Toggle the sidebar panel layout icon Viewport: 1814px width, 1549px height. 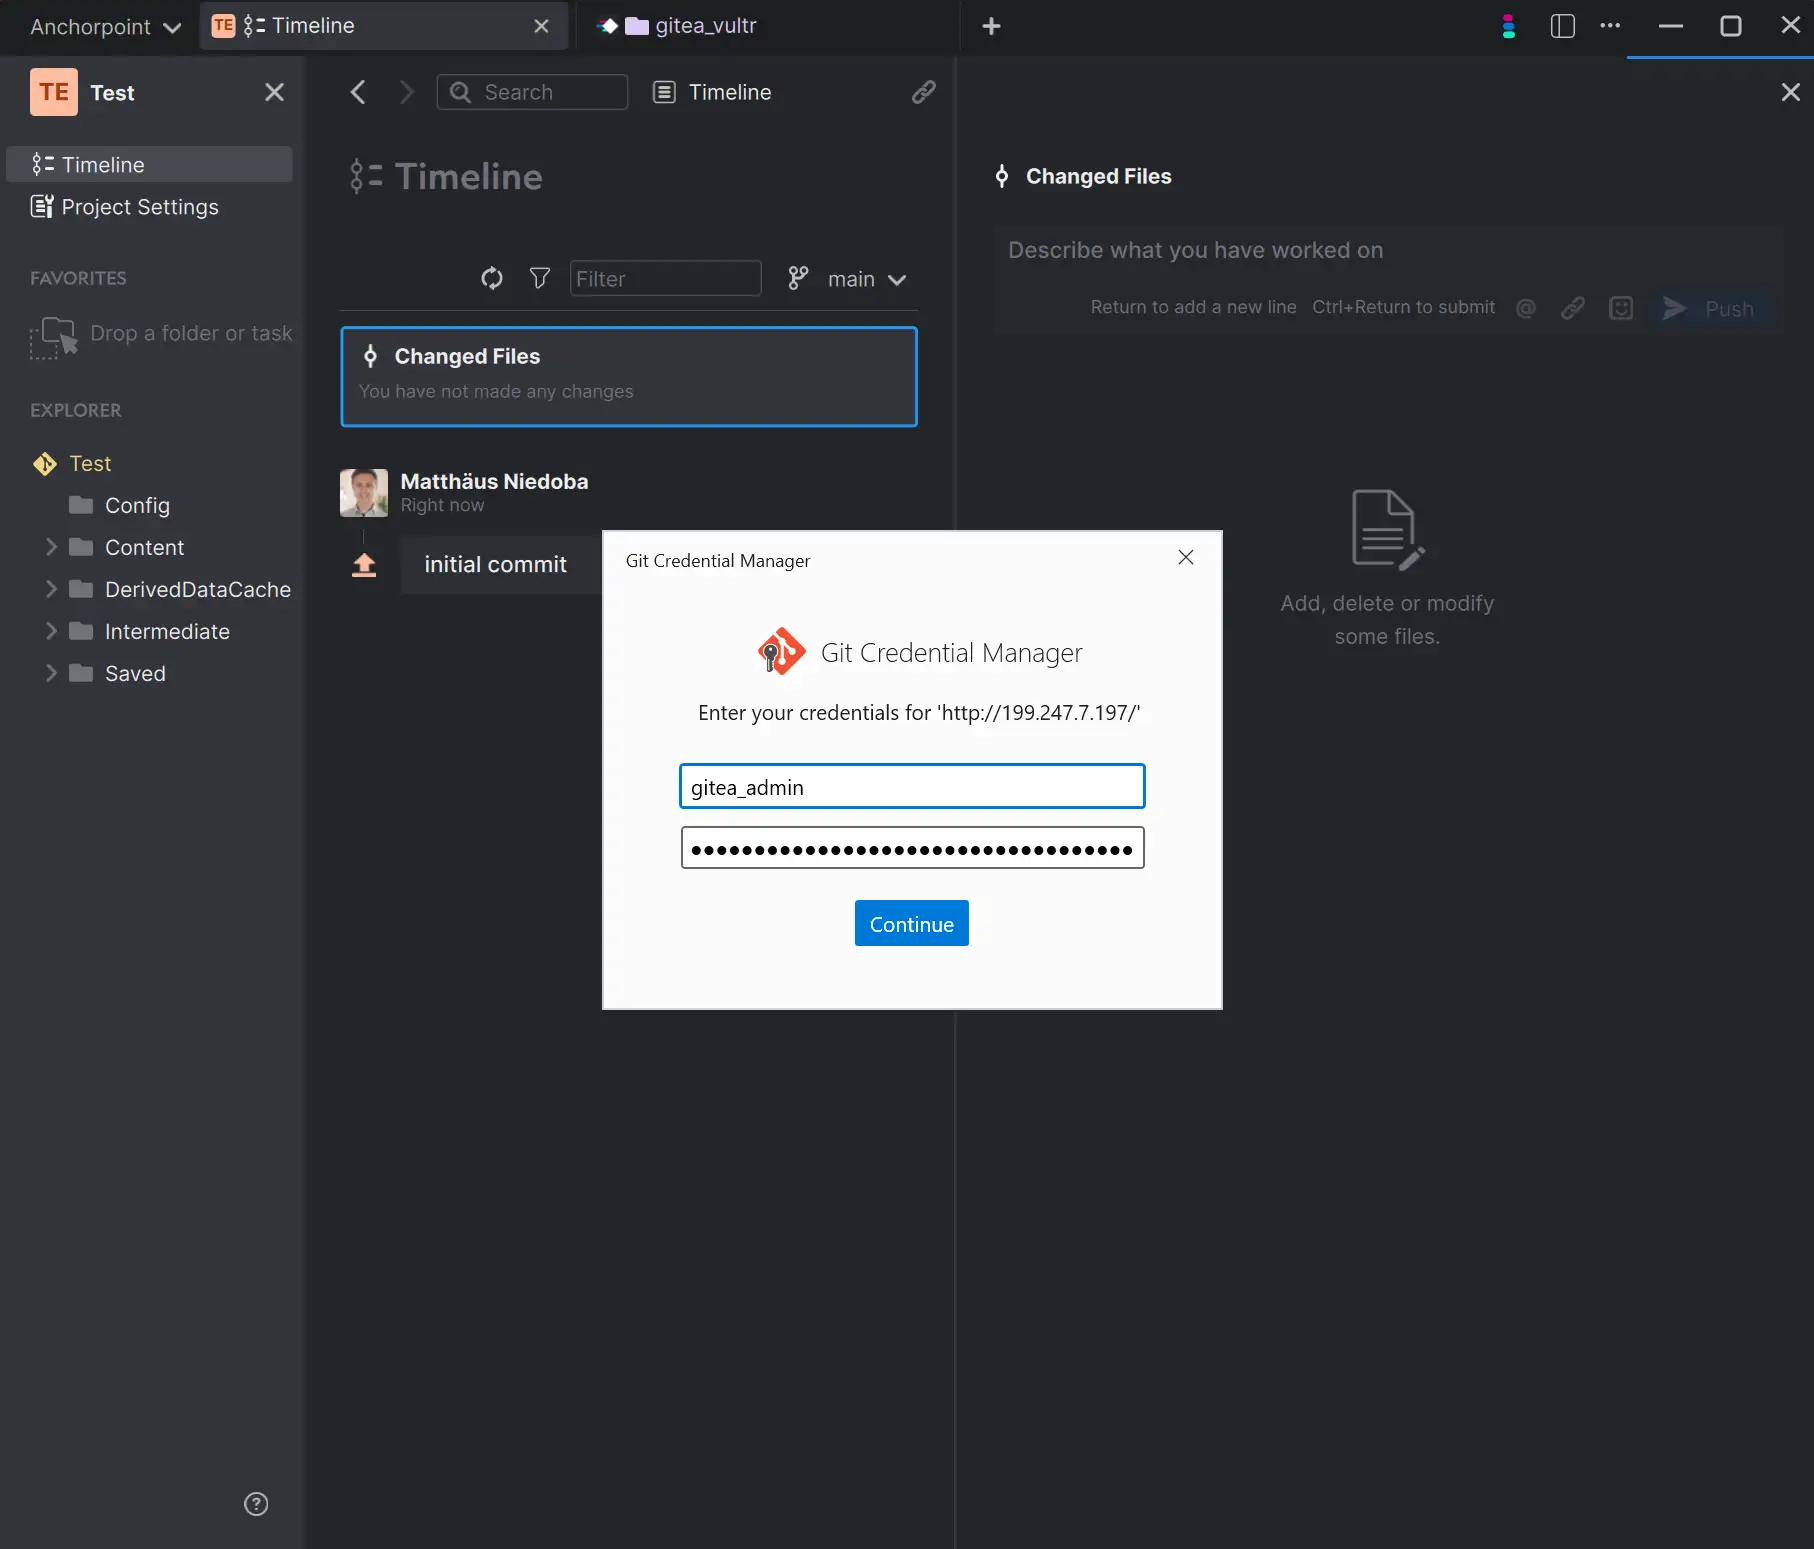pos(1562,26)
